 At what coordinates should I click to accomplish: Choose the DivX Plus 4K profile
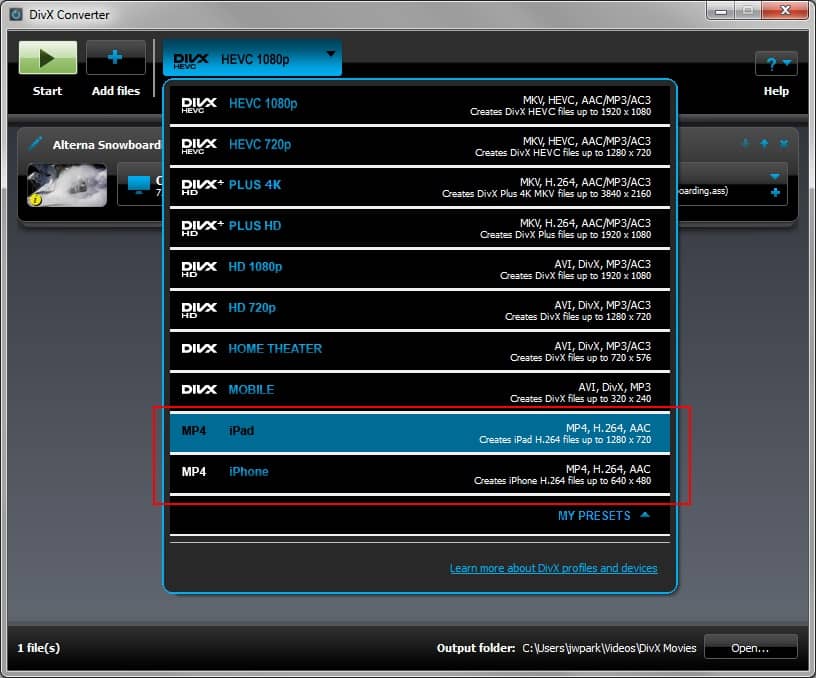pyautogui.click(x=419, y=187)
